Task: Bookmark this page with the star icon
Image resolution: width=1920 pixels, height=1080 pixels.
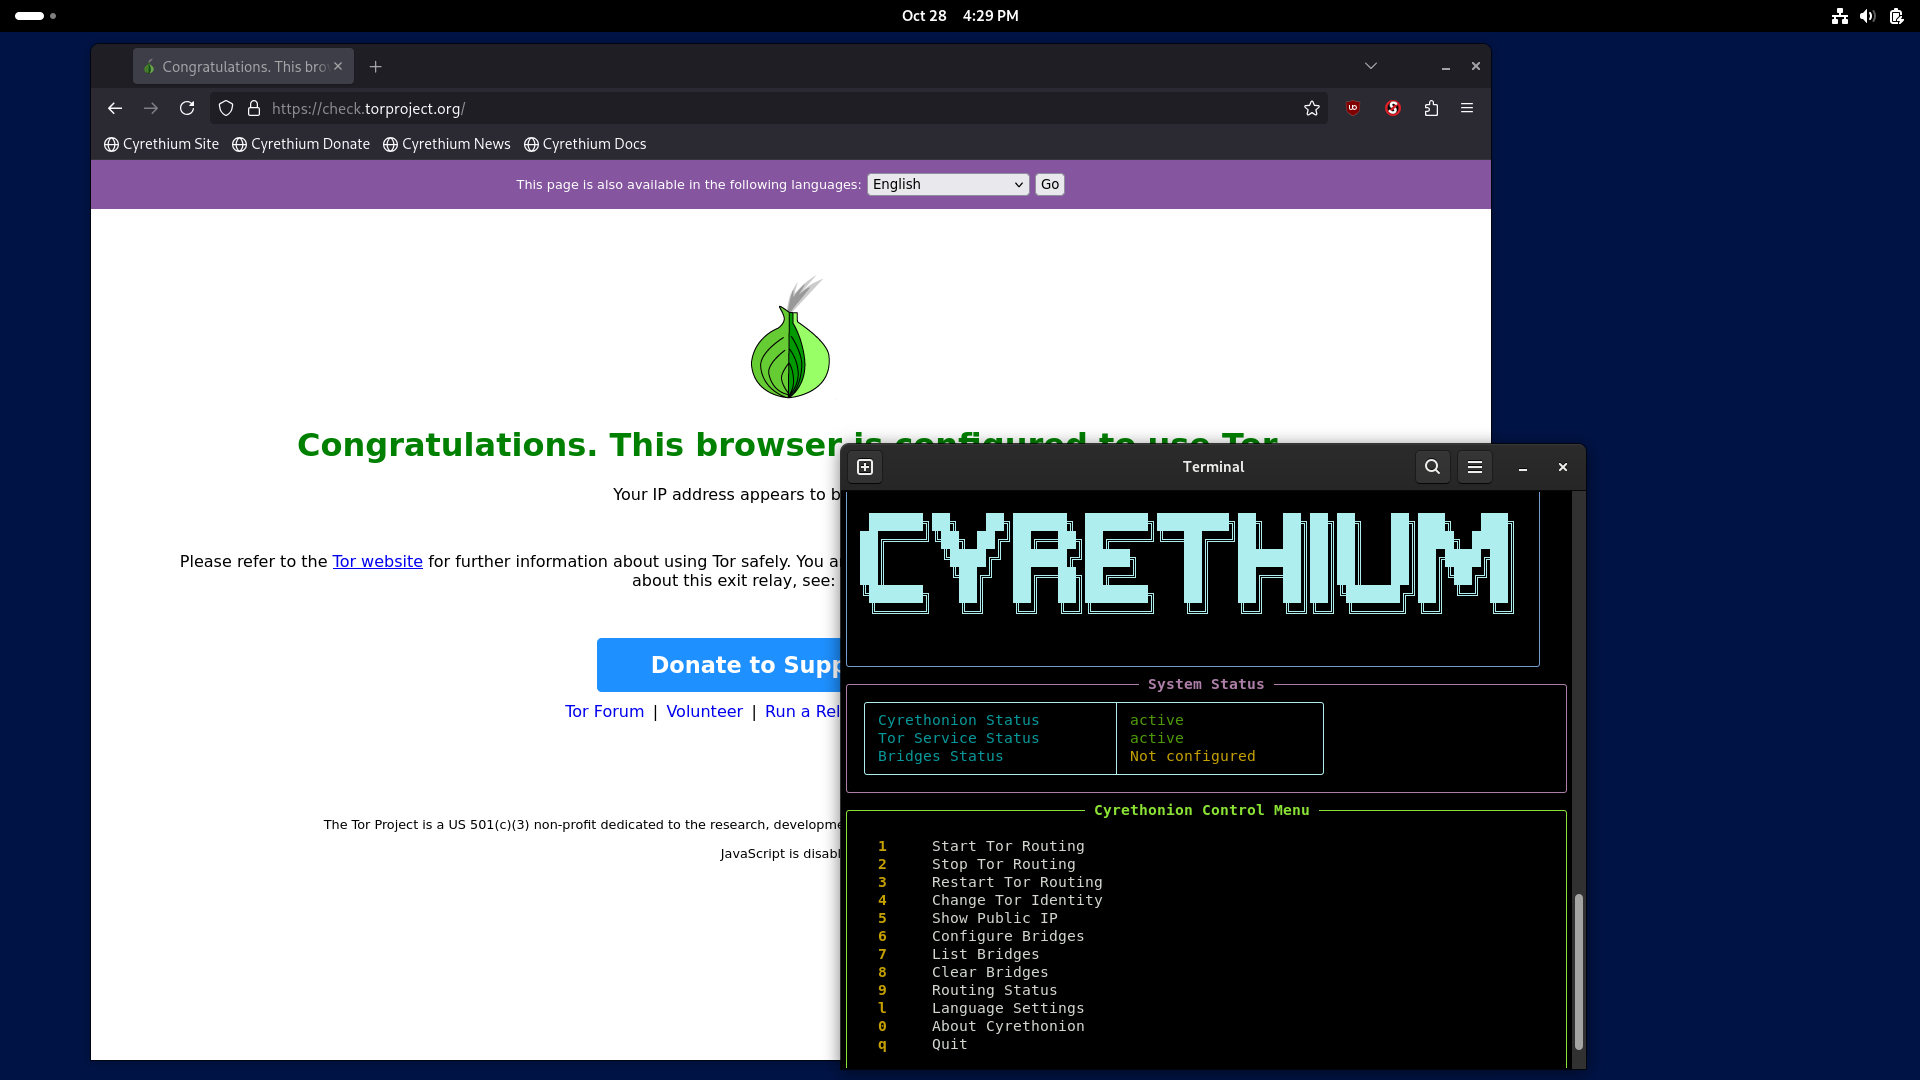Action: [x=1311, y=108]
